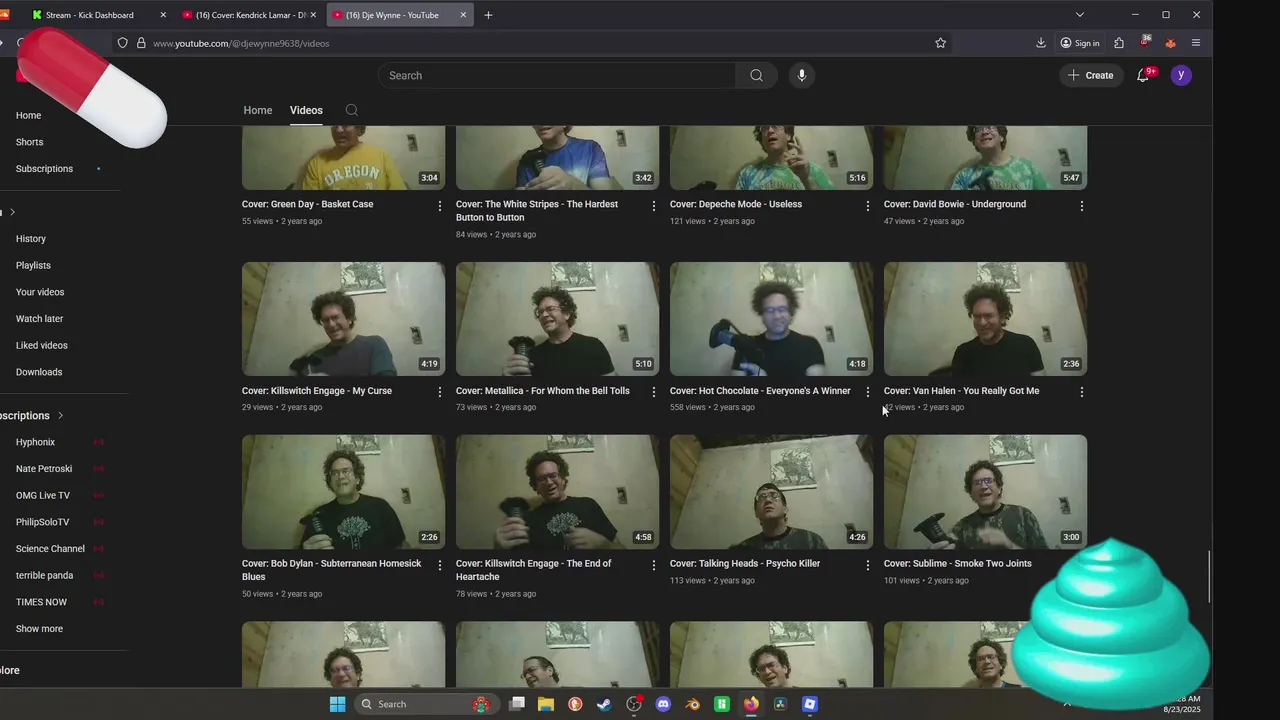Viewport: 1280px width, 720px height.
Task: Open the Science Channel subscription
Action: pyautogui.click(x=50, y=549)
